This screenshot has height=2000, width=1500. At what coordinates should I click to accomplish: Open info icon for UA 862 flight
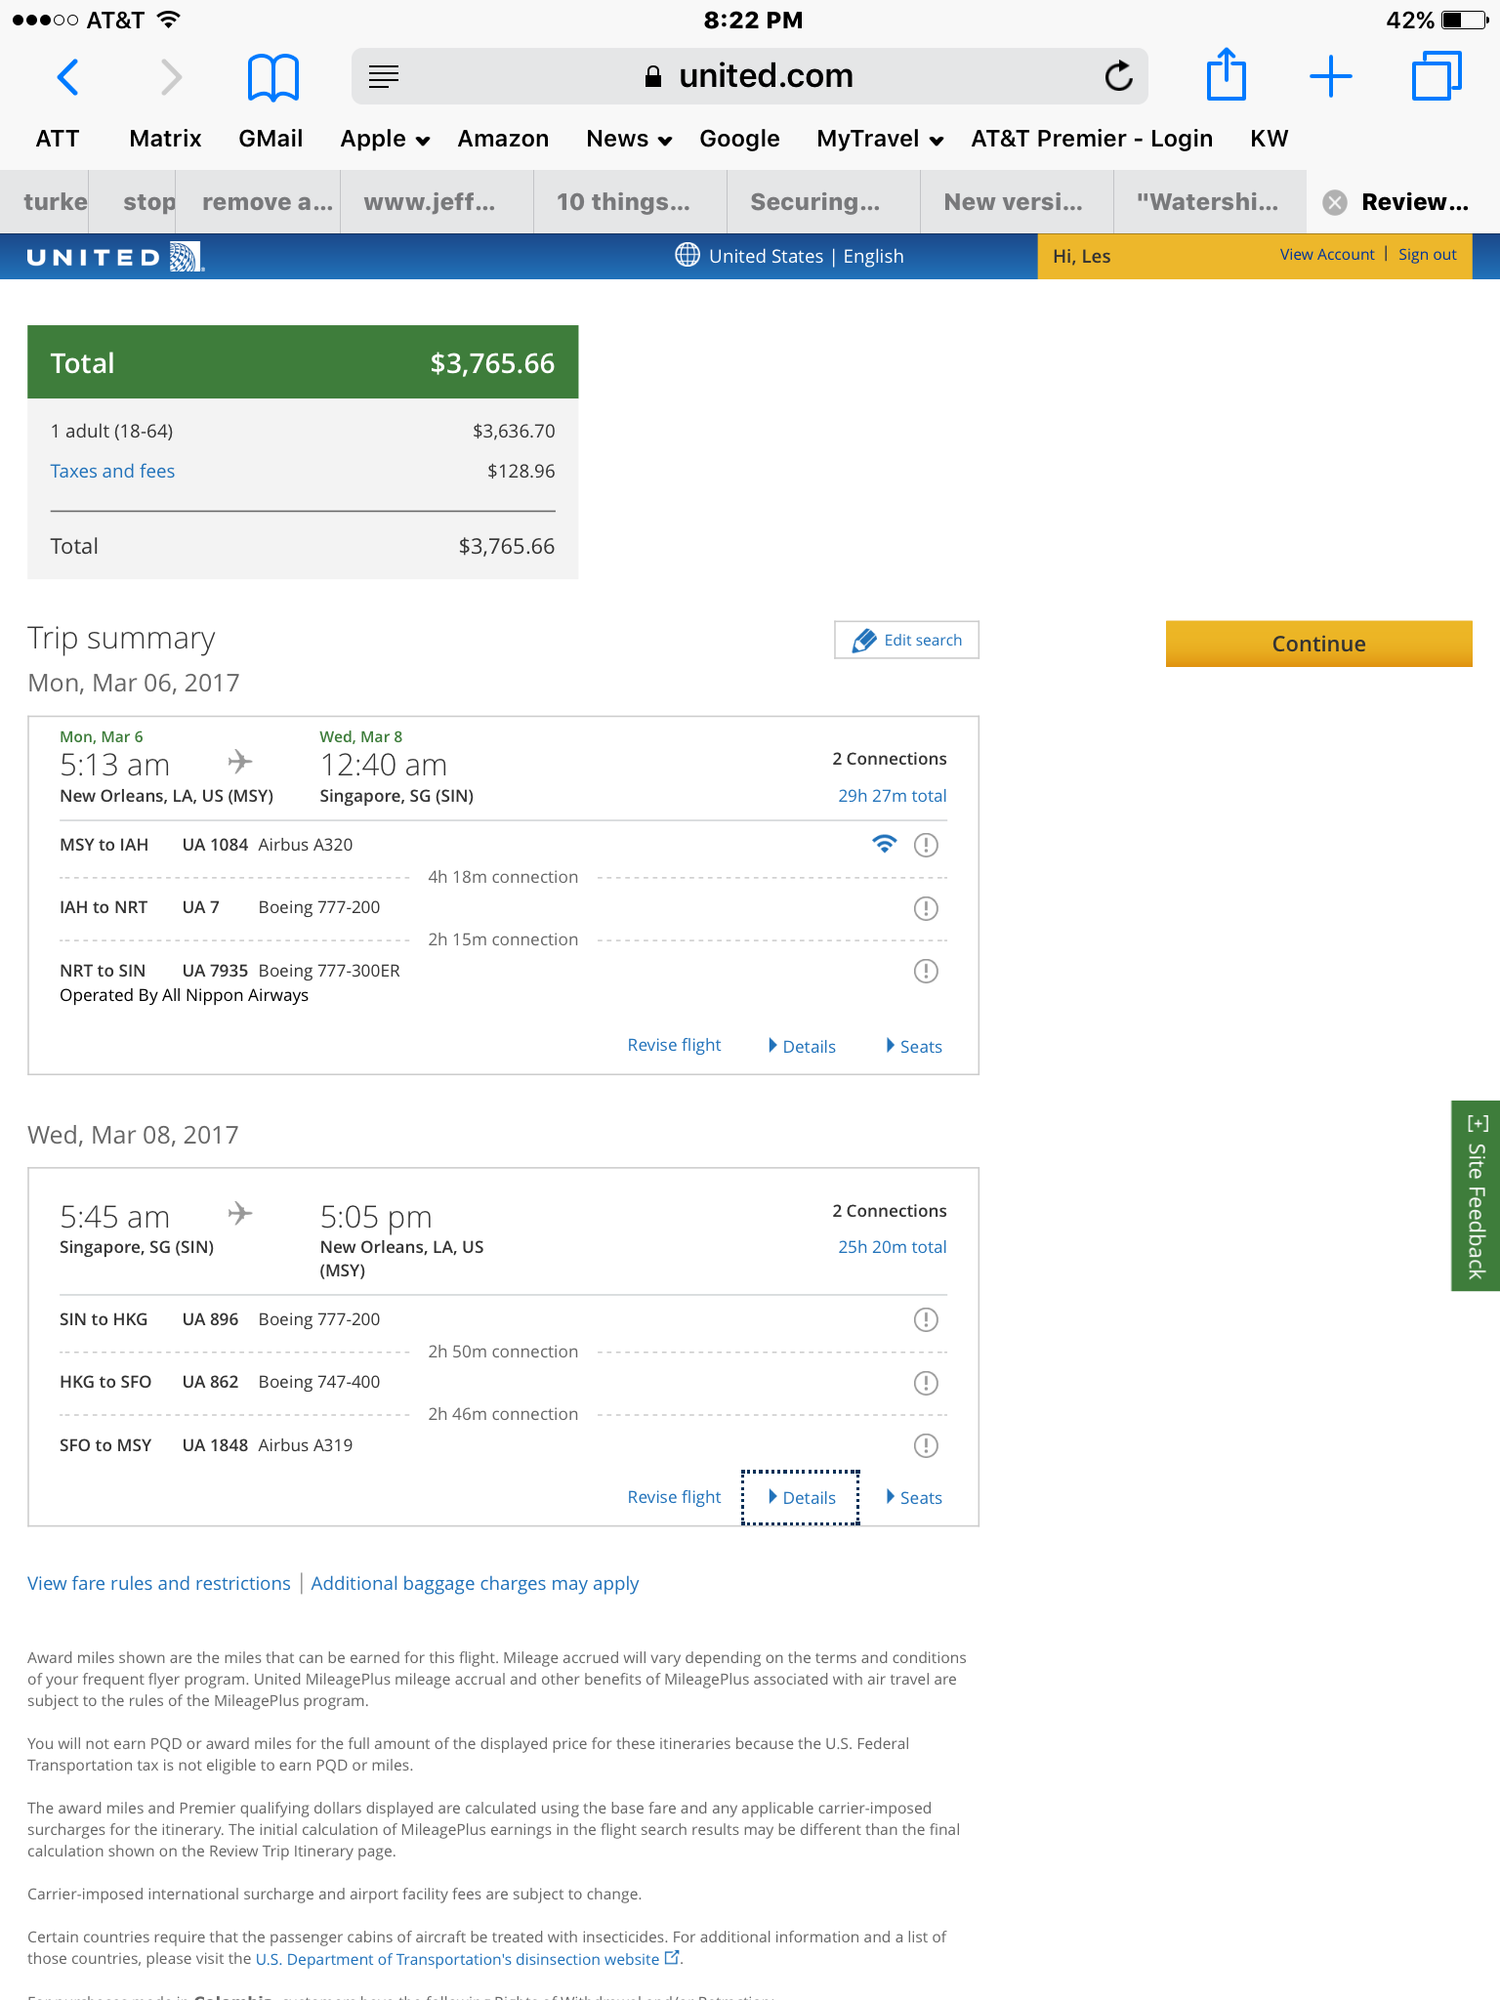click(x=926, y=1383)
